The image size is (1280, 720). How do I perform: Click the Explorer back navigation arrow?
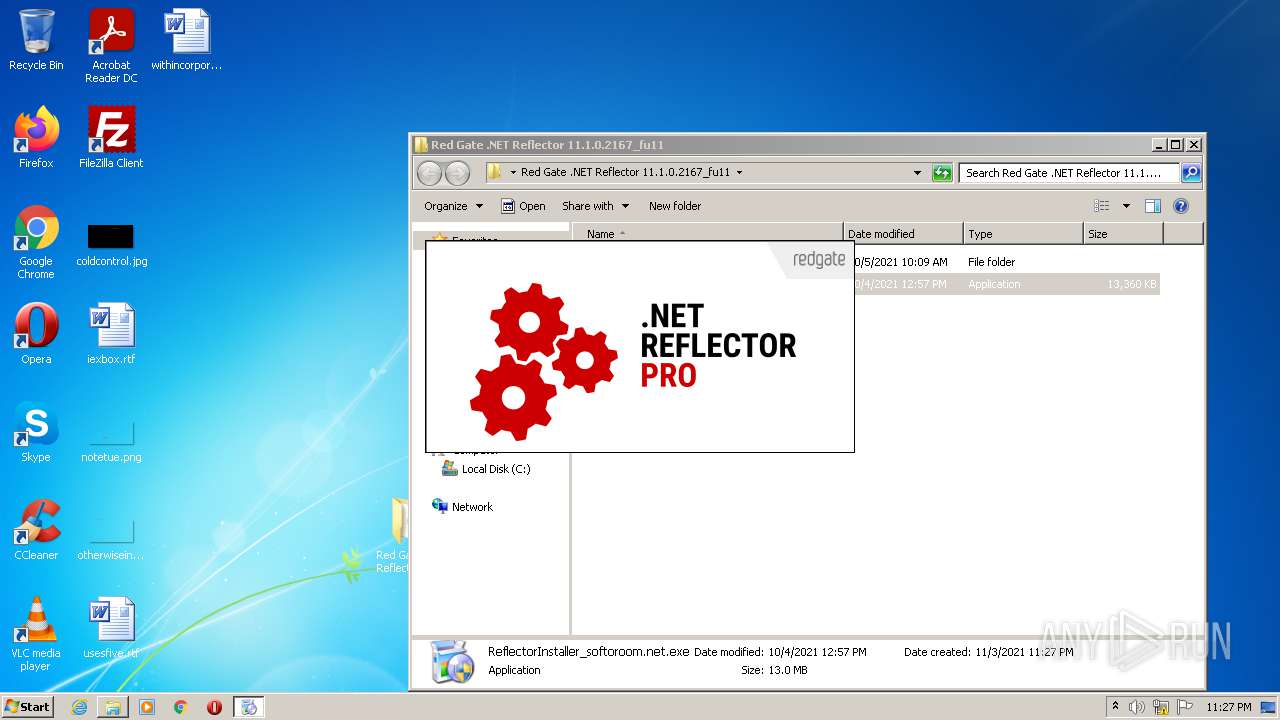[429, 173]
